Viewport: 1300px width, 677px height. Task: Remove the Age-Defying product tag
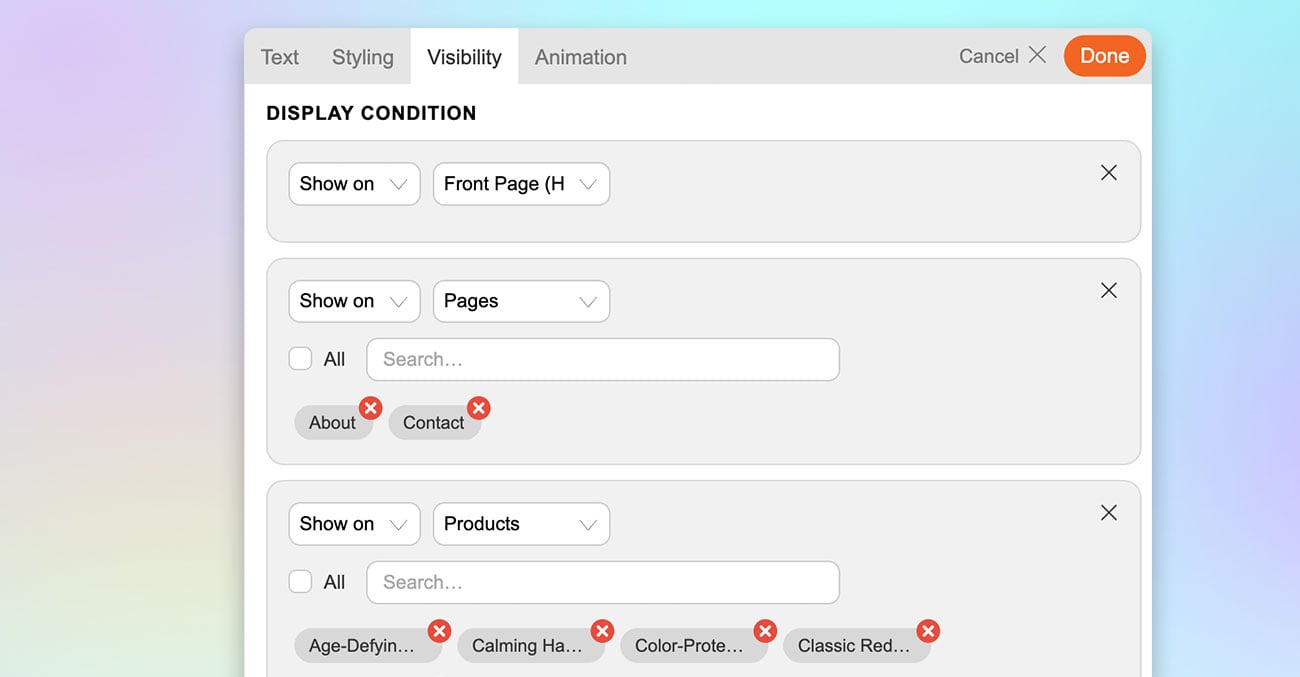(439, 631)
